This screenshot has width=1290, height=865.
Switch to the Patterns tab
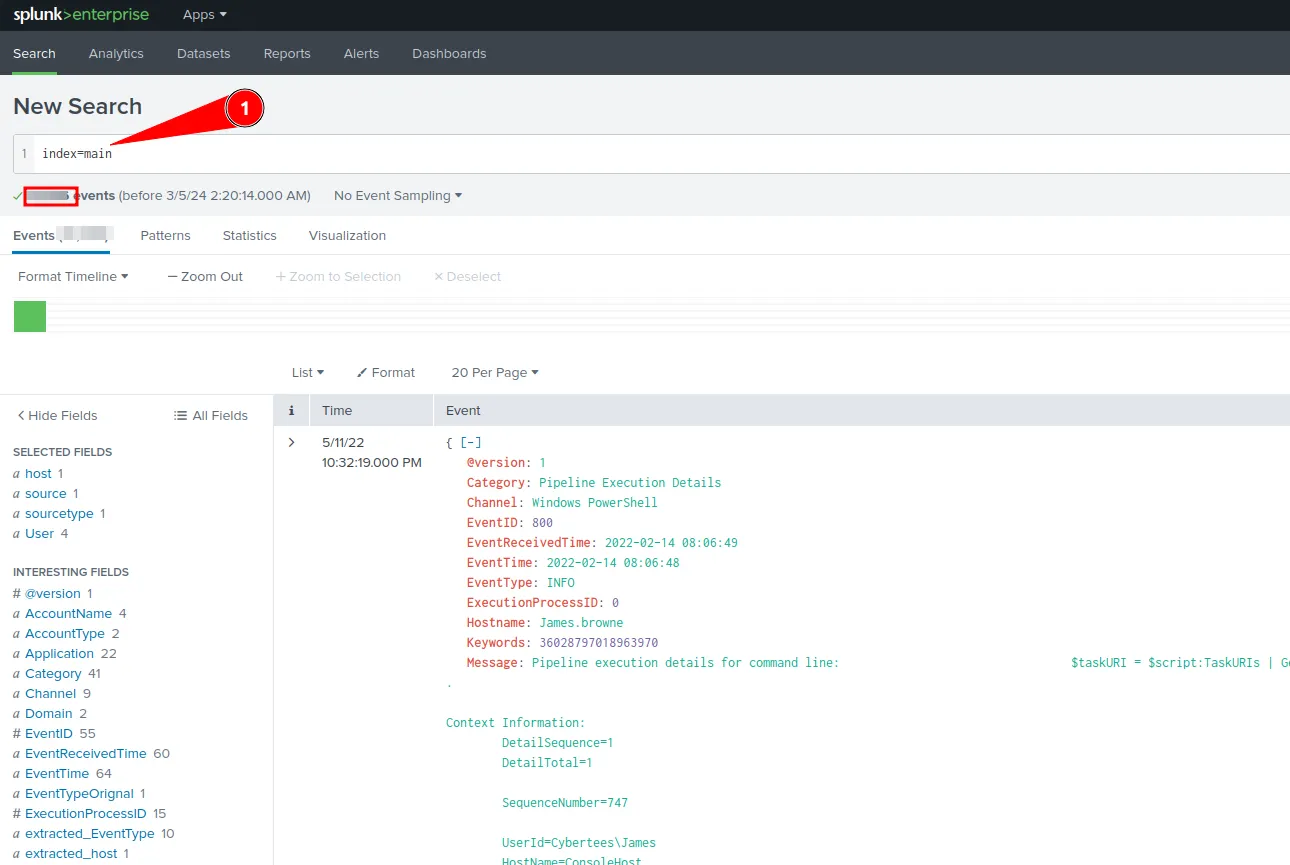pos(165,235)
